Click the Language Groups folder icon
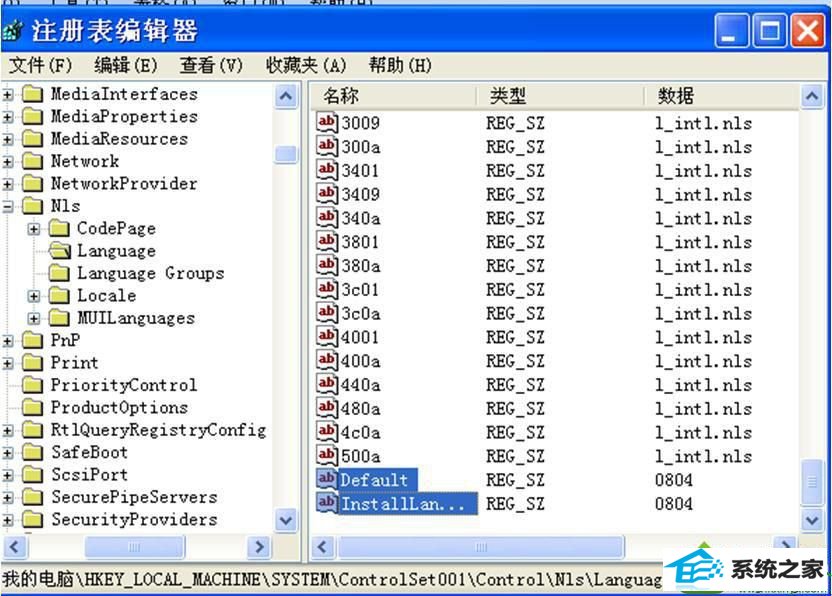Screen dimensions: 832x596 59,273
